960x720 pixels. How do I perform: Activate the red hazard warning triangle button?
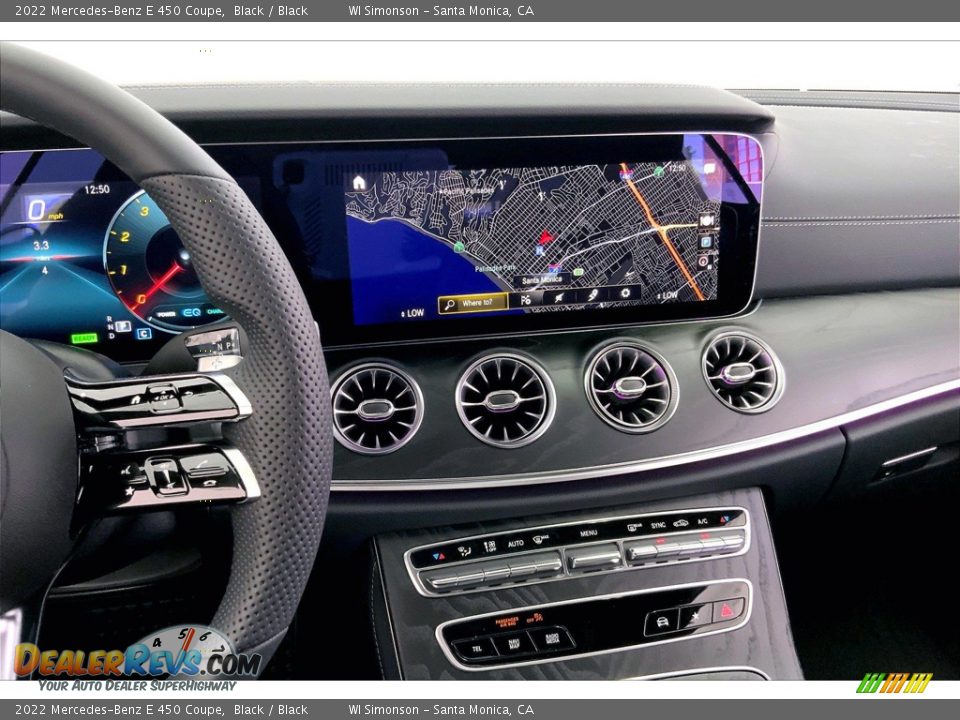point(728,610)
